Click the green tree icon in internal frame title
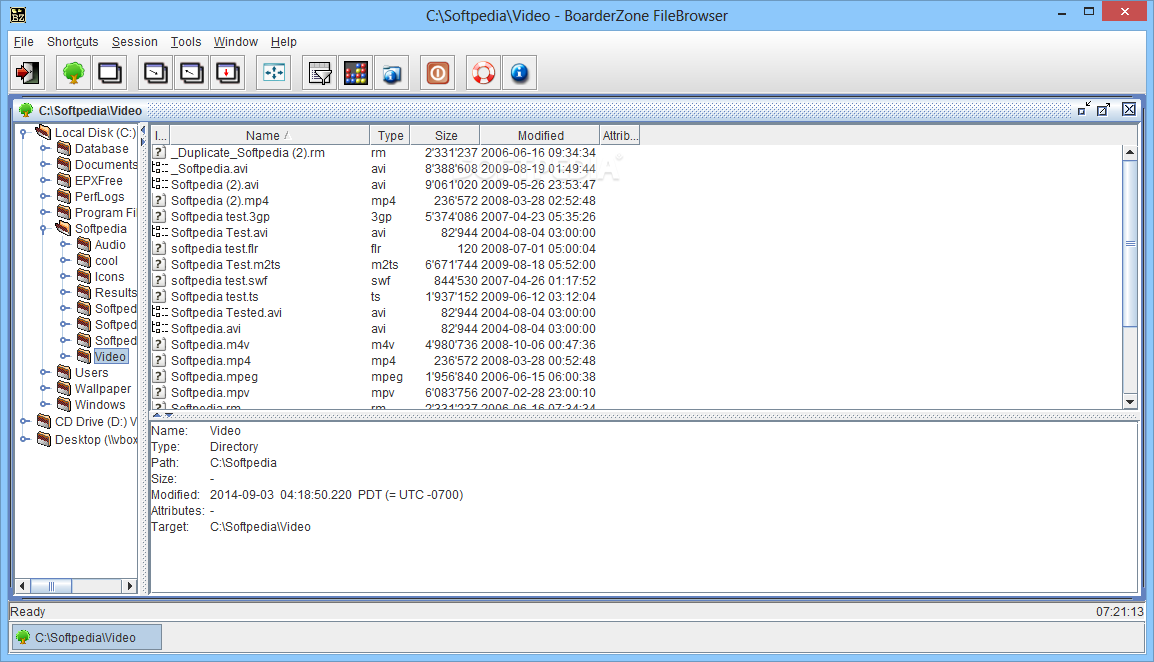 pyautogui.click(x=26, y=110)
